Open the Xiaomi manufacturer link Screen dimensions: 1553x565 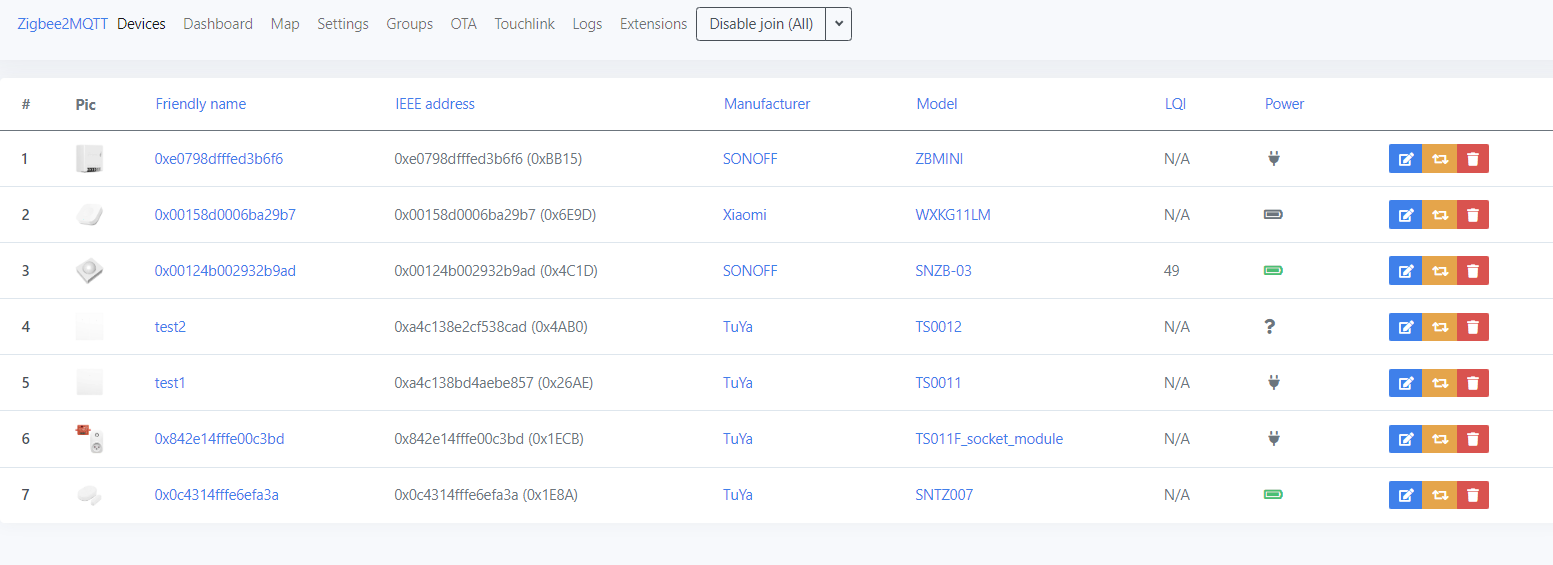click(x=745, y=215)
